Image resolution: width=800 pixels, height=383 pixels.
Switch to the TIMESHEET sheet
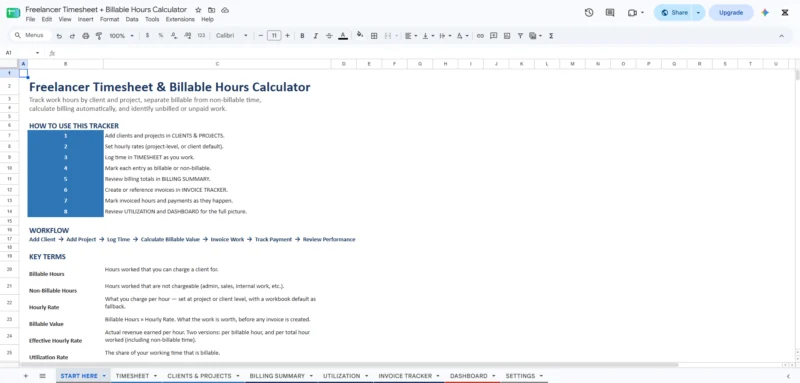click(x=132, y=376)
